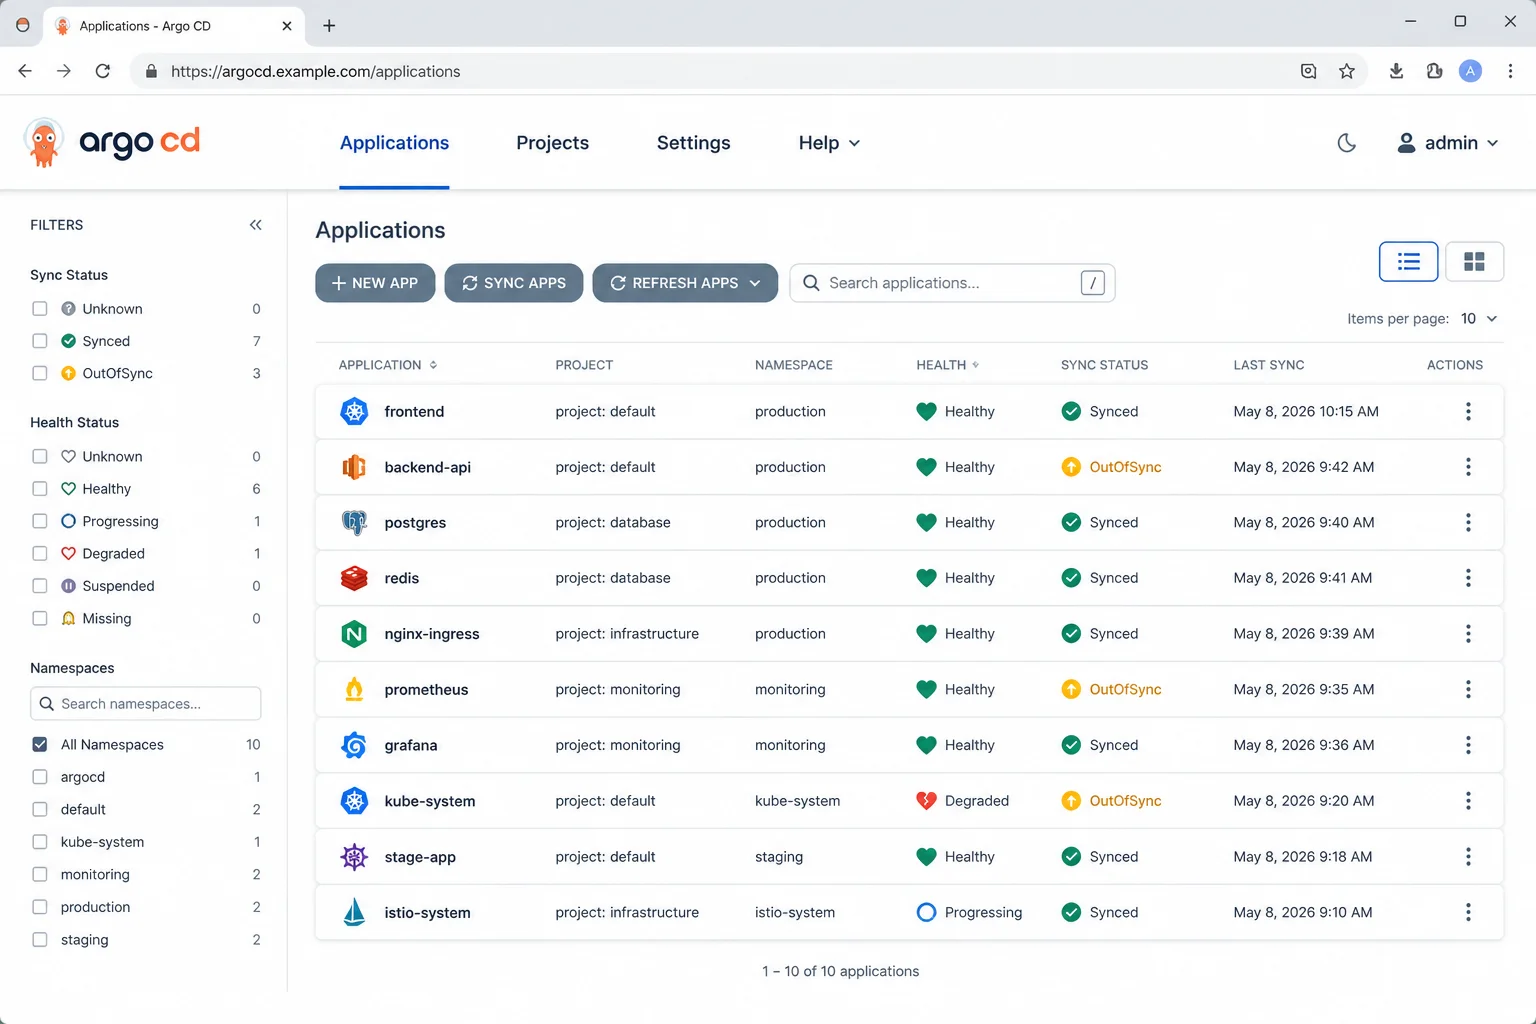
Task: Click the New App button
Action: click(x=375, y=283)
